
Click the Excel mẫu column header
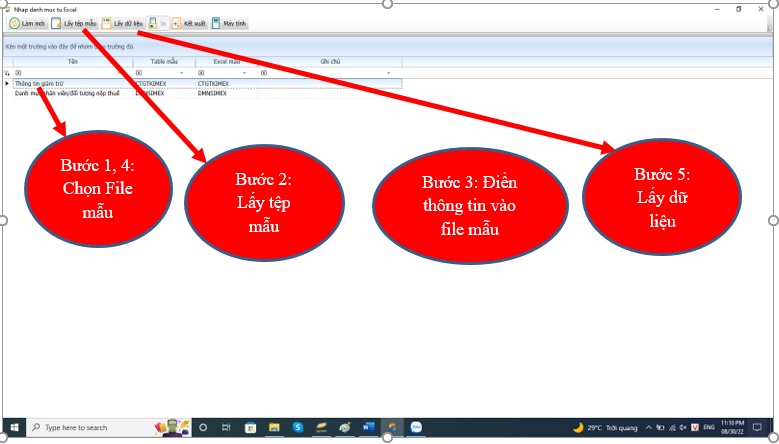coord(226,62)
